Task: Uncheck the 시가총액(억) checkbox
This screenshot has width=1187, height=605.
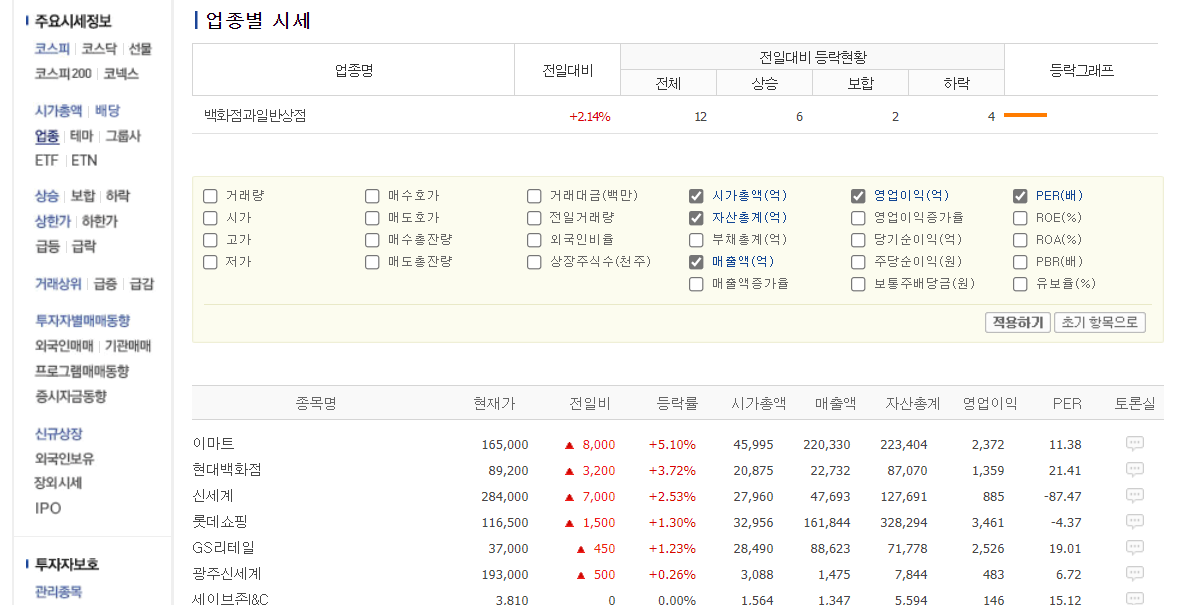Action: point(696,196)
